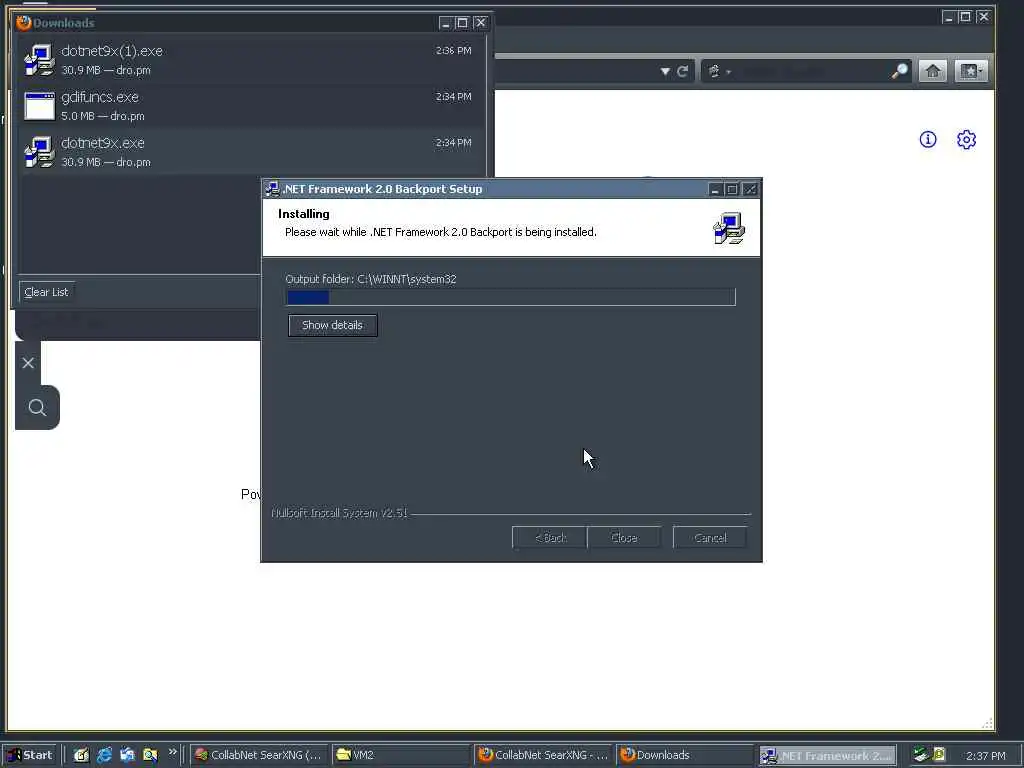Select the gdifuncs.exe download entry
Screen dimensions: 1024x768
pos(249,106)
